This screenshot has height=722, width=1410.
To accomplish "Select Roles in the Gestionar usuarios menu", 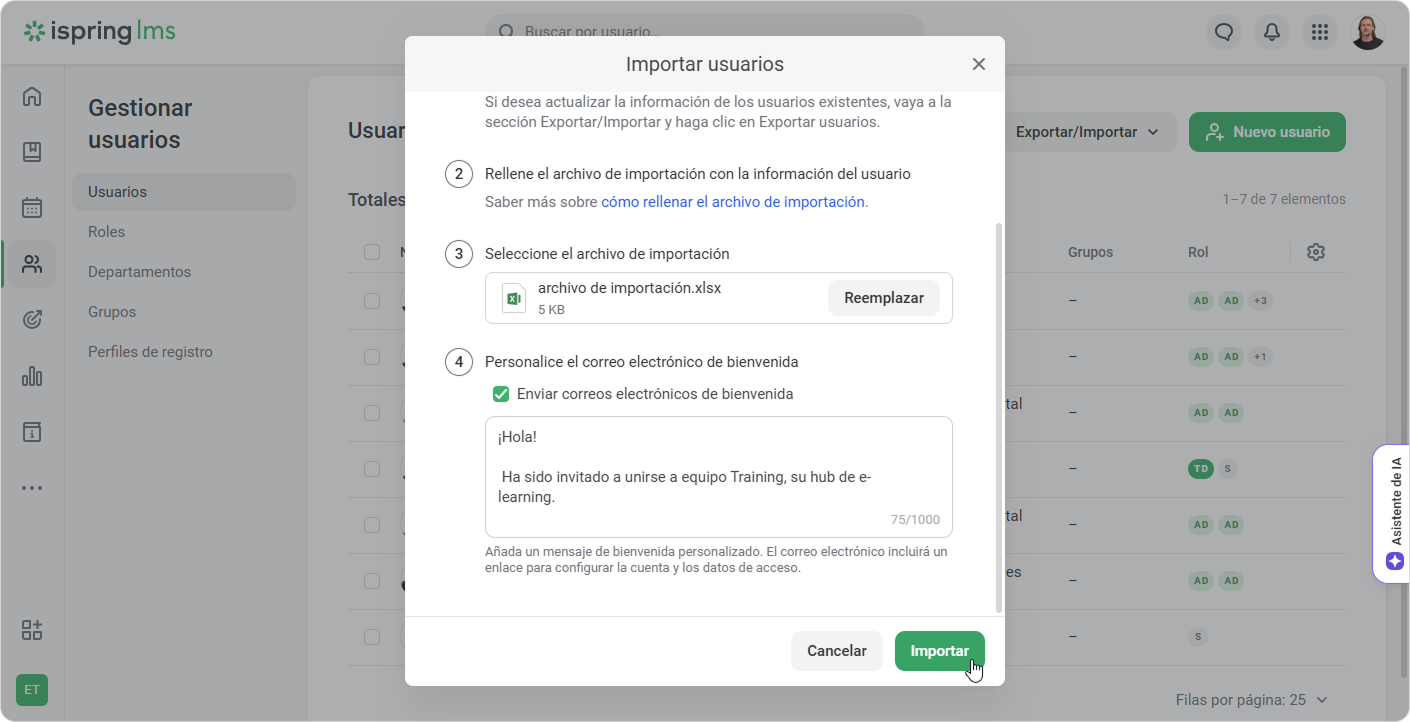I will (107, 232).
